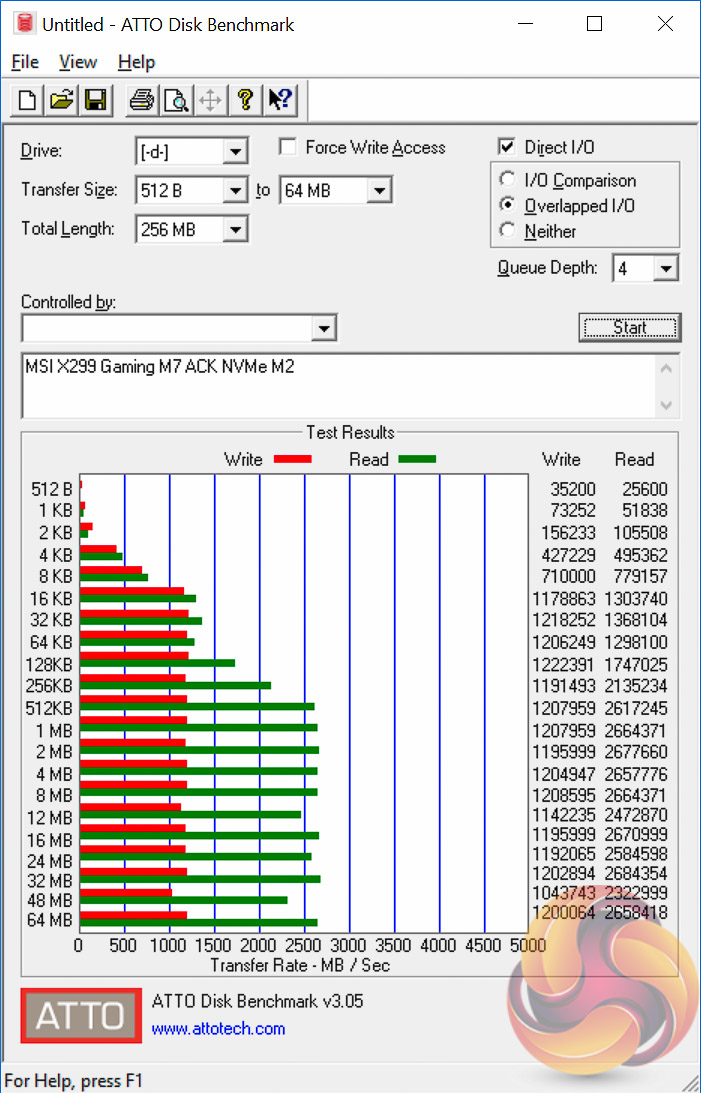Open the Drive dropdown showing [-d-]
The width and height of the screenshot is (701, 1093).
coord(236,151)
